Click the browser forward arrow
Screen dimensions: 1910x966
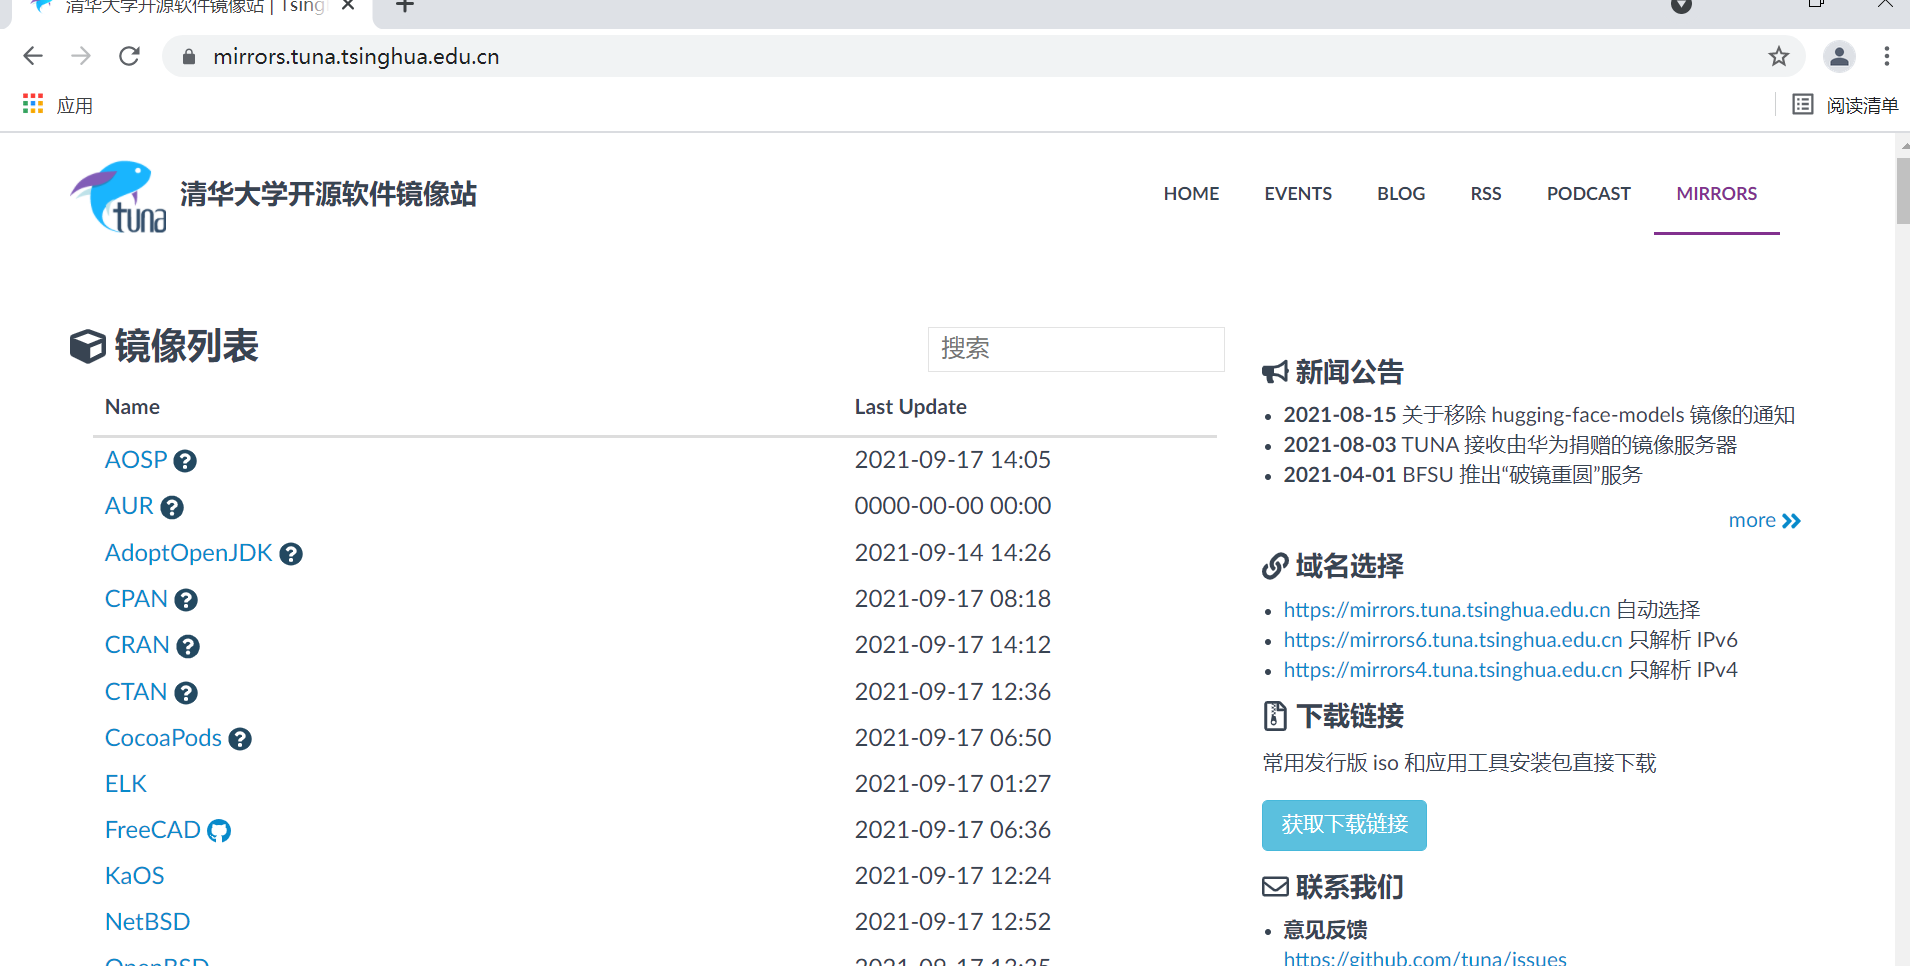point(81,56)
